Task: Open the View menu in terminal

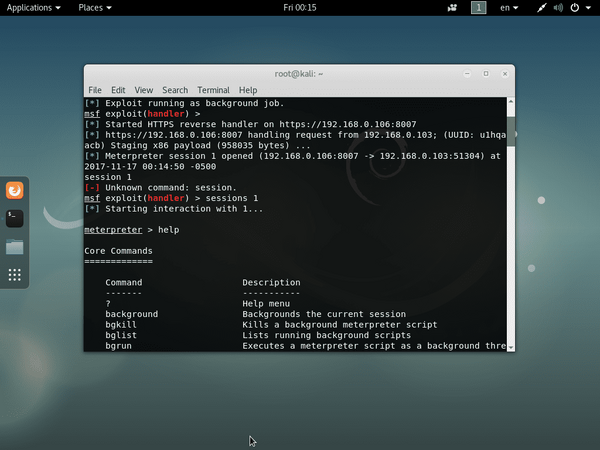Action: point(143,90)
